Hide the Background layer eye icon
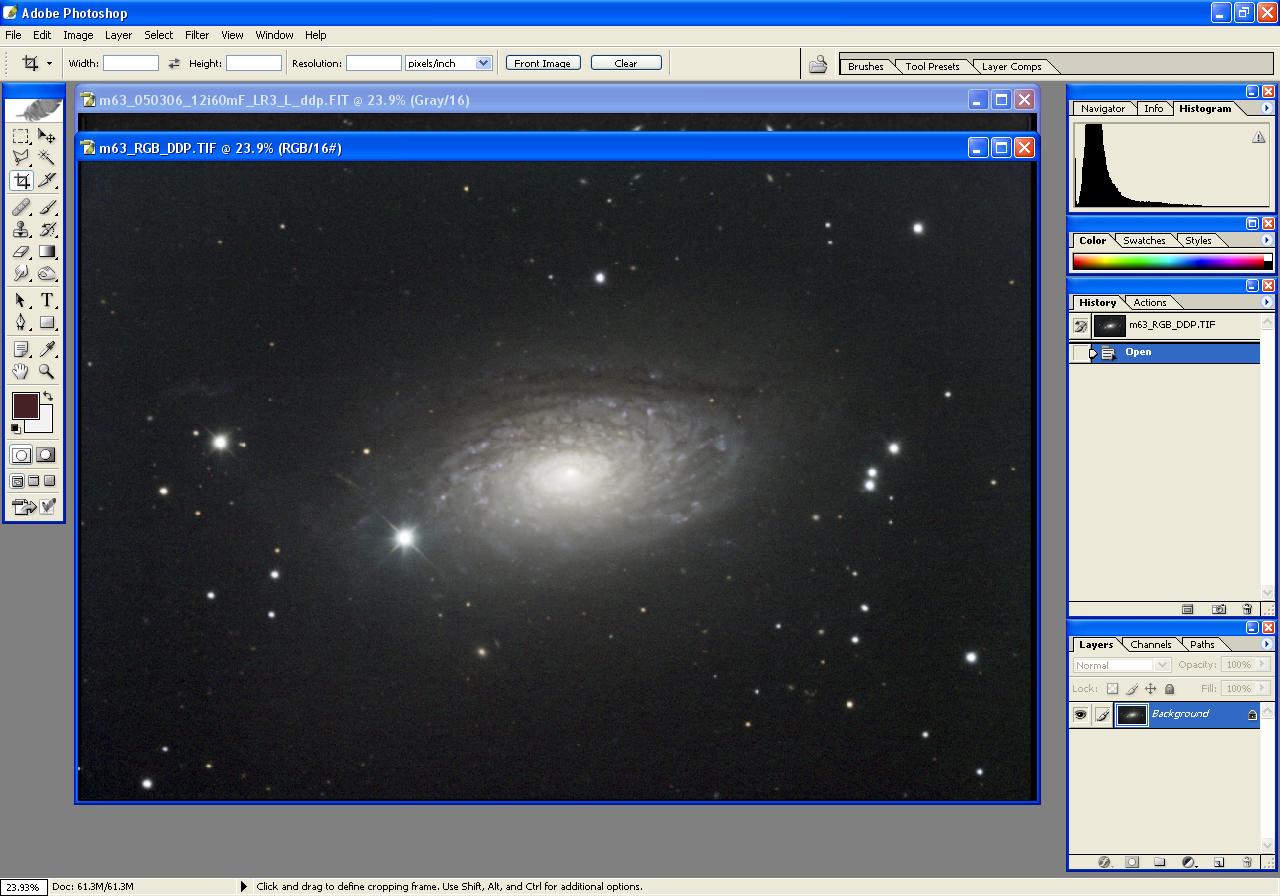Image resolution: width=1280 pixels, height=896 pixels. click(x=1080, y=714)
